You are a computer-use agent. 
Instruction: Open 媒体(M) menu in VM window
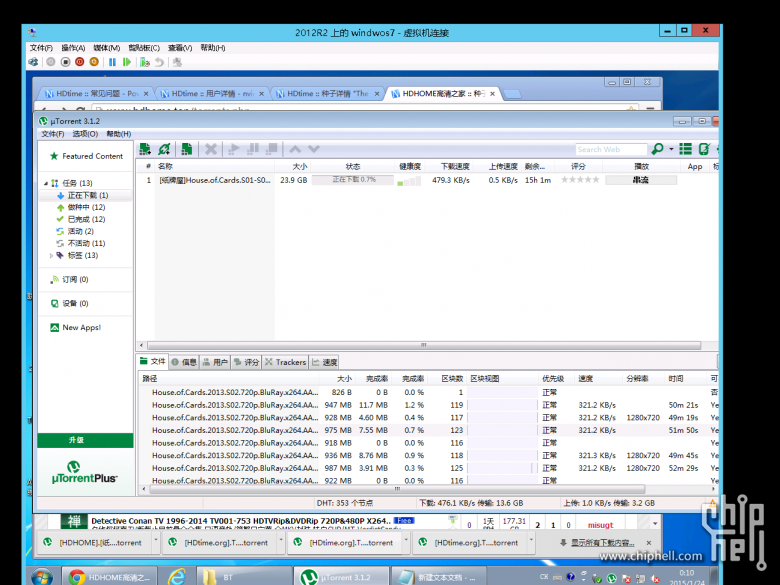pyautogui.click(x=106, y=48)
